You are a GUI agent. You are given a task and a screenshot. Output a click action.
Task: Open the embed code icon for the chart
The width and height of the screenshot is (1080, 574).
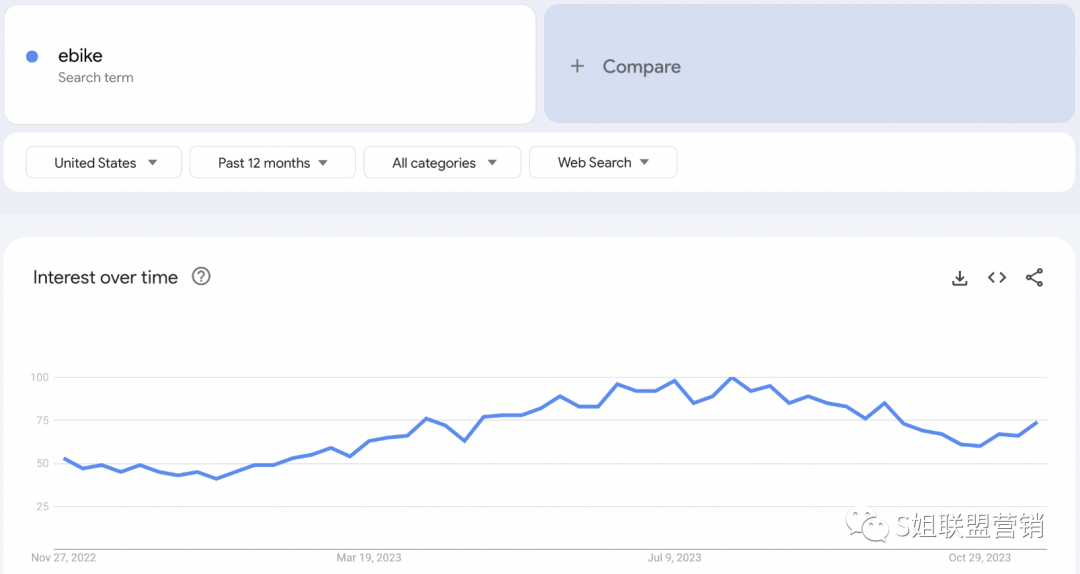997,278
